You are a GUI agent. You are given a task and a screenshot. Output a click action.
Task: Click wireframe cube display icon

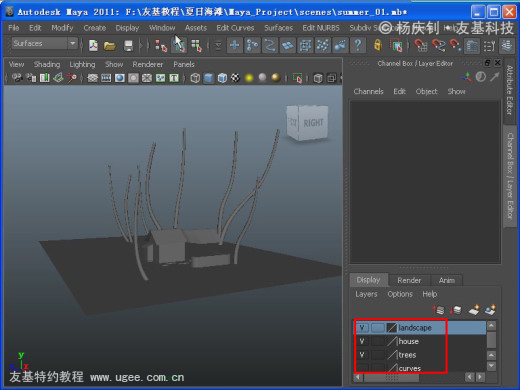(195, 78)
